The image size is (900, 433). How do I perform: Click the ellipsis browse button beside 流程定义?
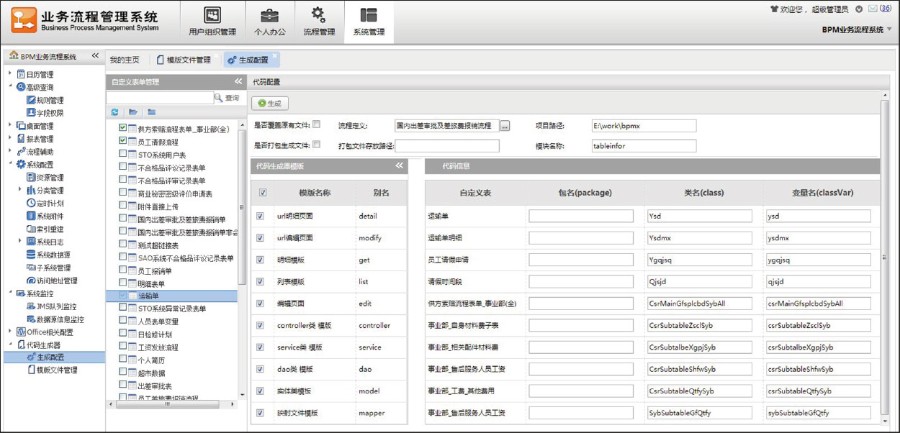(x=505, y=126)
